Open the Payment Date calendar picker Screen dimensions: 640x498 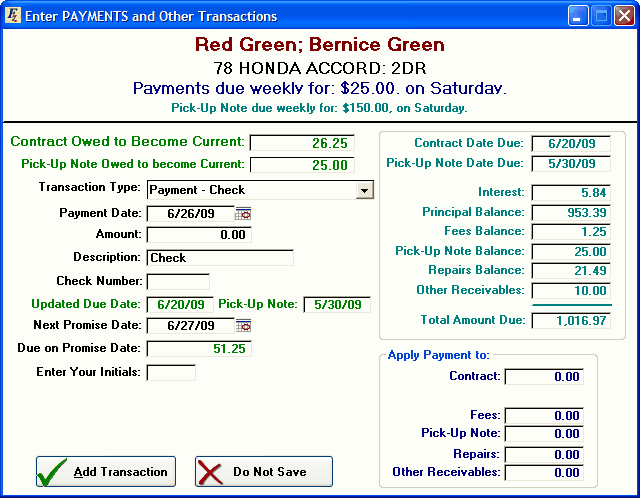tap(243, 213)
